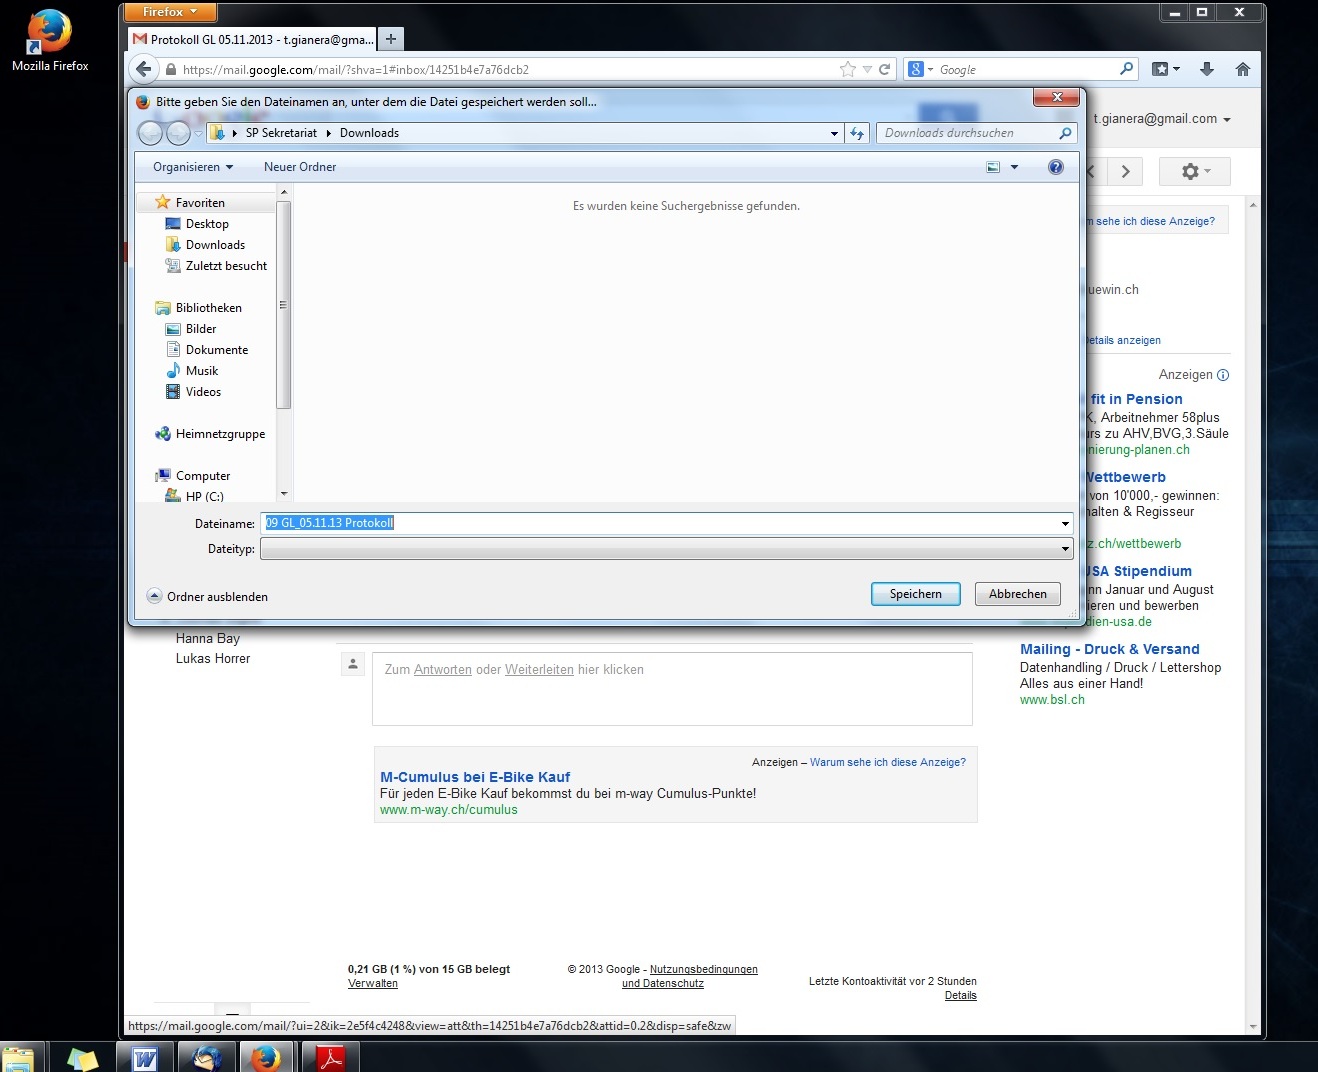The width and height of the screenshot is (1318, 1072).
Task: Click the contact Lukas Horrer in Gmail
Action: pyautogui.click(x=213, y=659)
